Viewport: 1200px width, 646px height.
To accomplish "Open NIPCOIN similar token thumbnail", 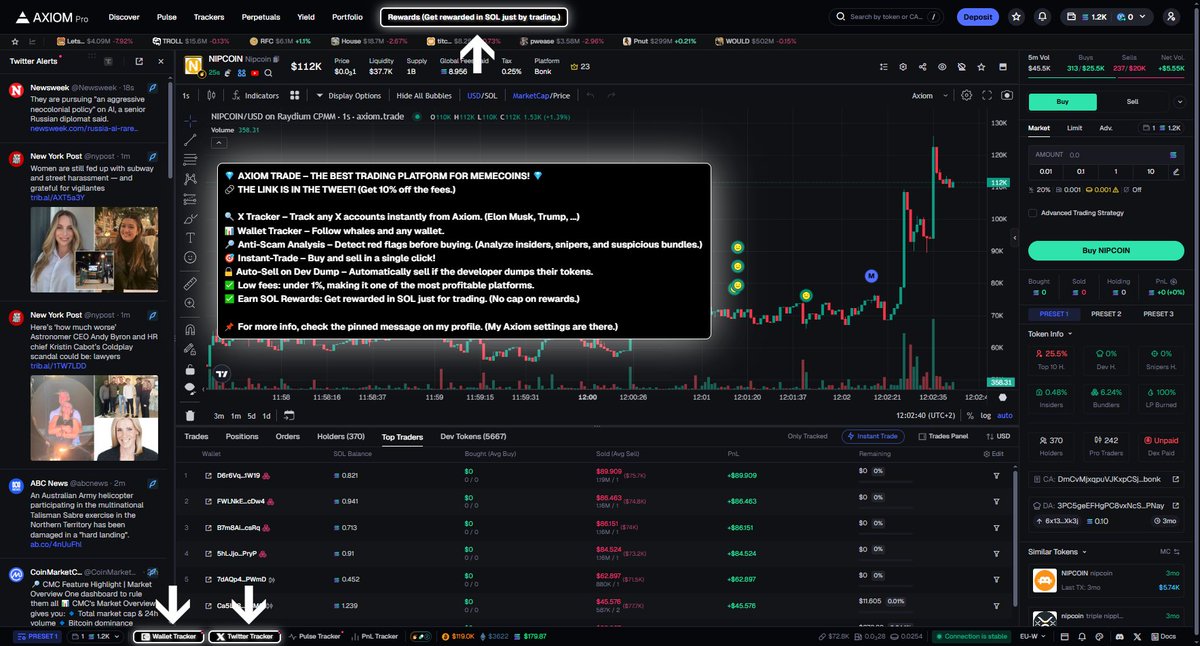I will [x=1044, y=579].
